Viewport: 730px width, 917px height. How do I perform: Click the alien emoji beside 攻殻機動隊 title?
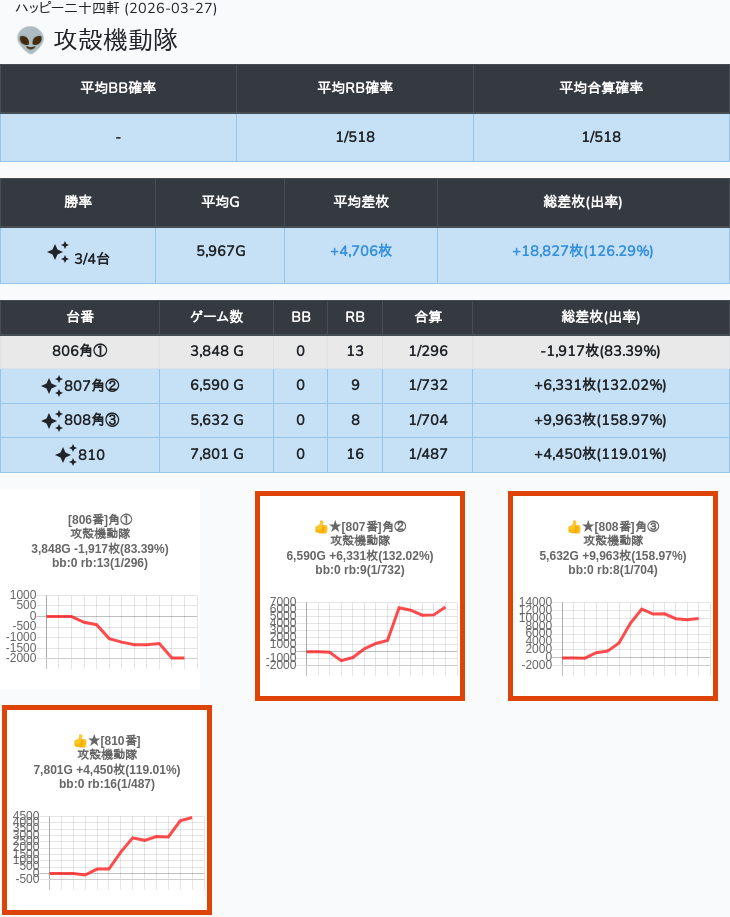[x=31, y=40]
